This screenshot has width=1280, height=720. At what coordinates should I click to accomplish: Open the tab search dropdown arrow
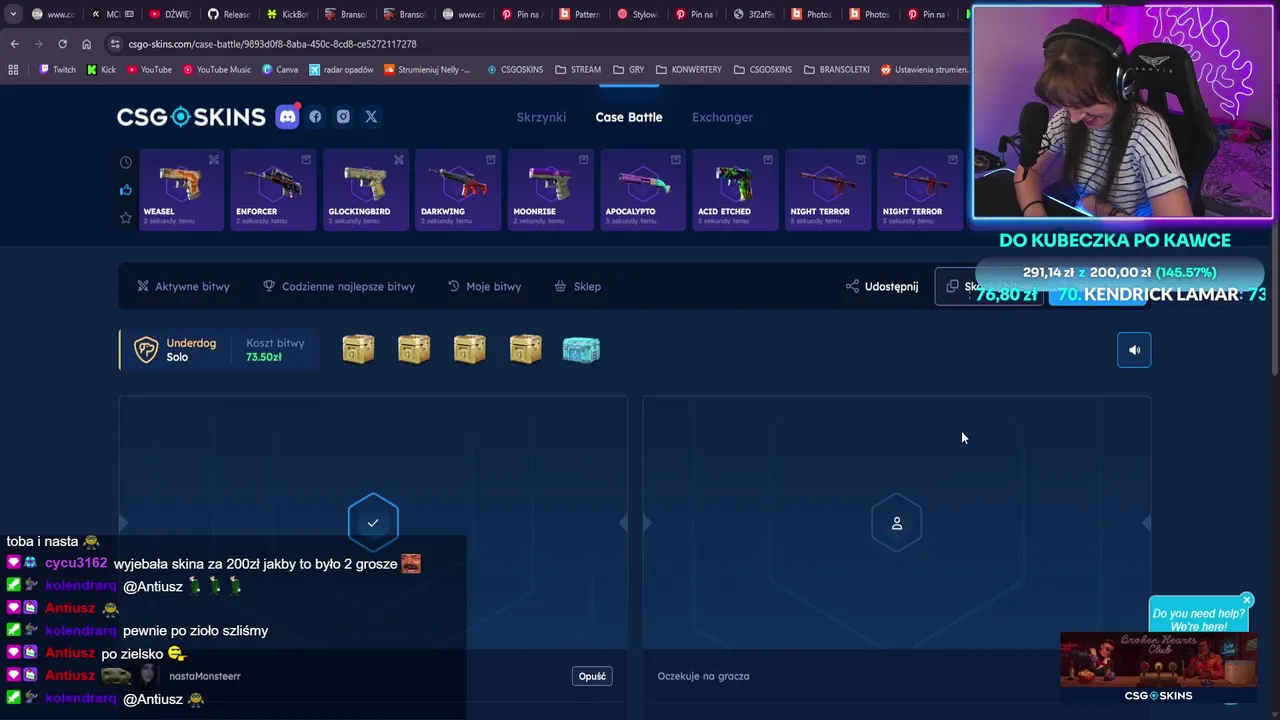(x=13, y=14)
